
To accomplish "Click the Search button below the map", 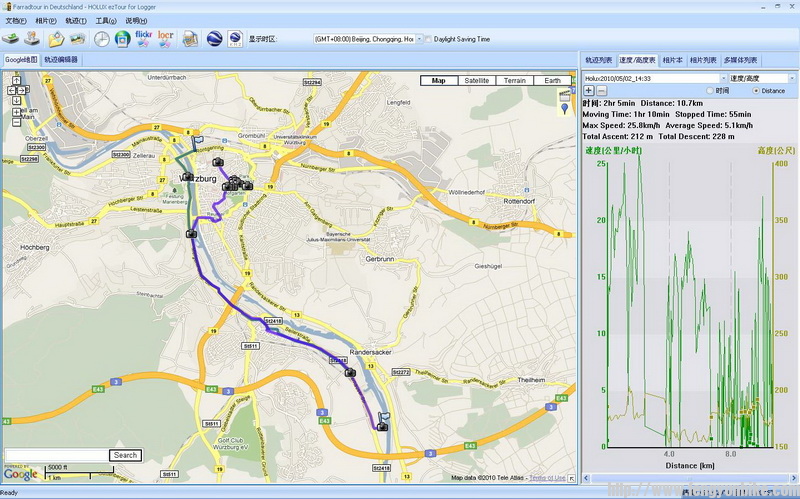I will pyautogui.click(x=125, y=455).
